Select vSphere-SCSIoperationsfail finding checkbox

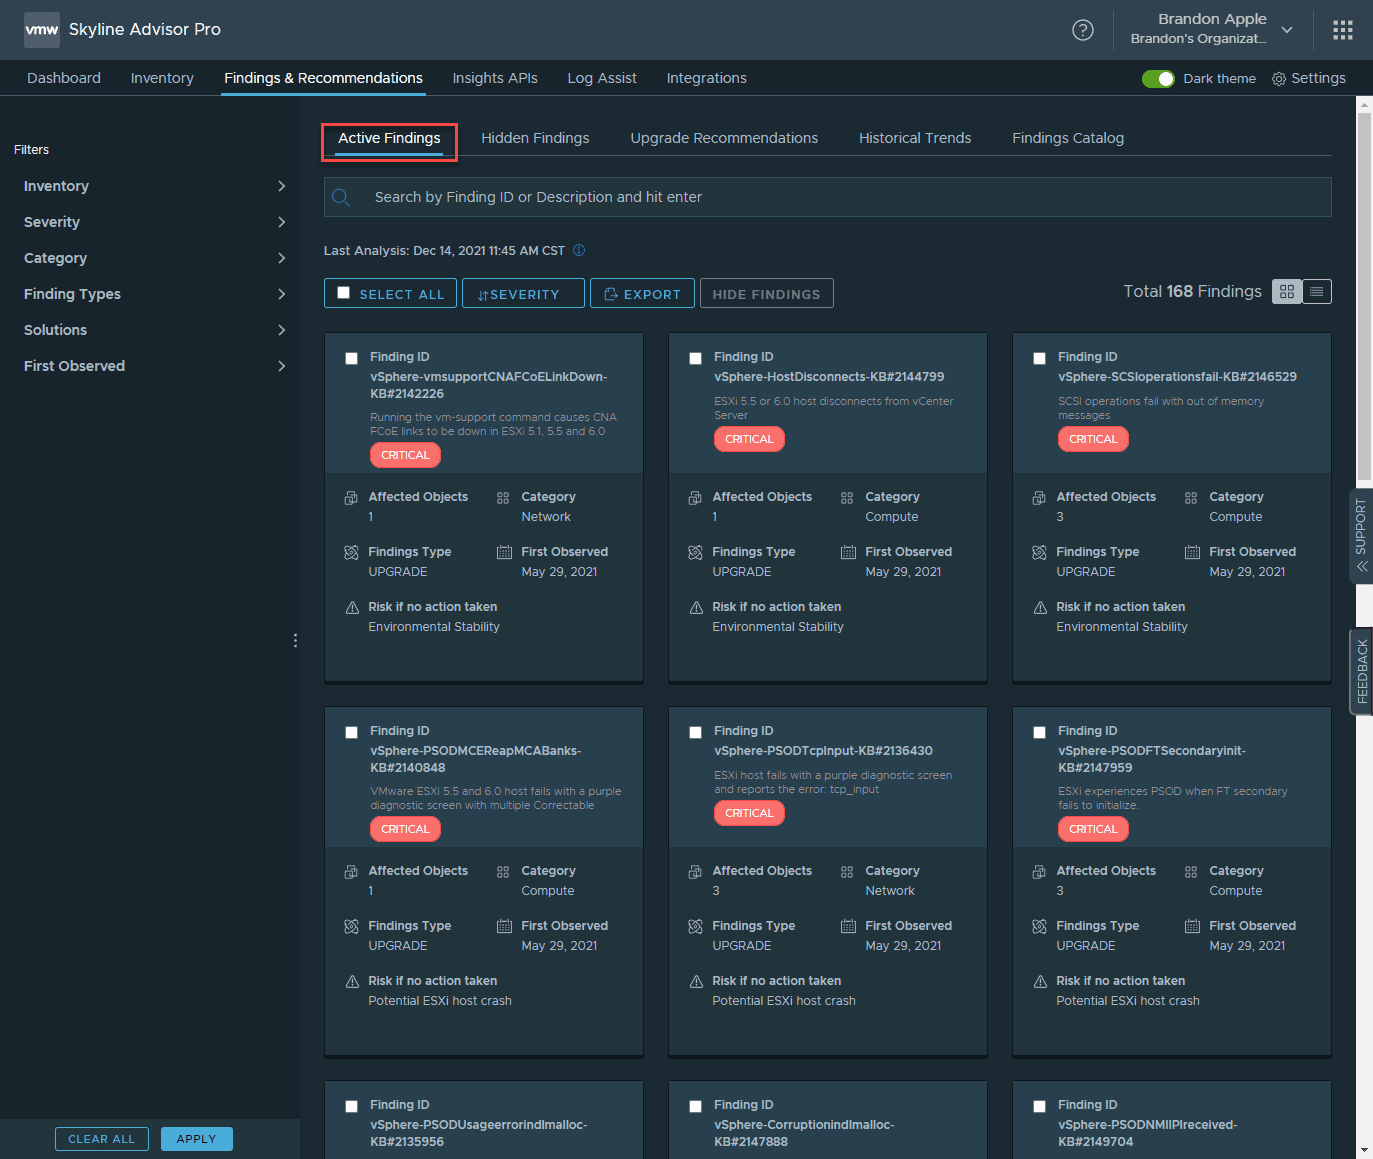coord(1039,358)
